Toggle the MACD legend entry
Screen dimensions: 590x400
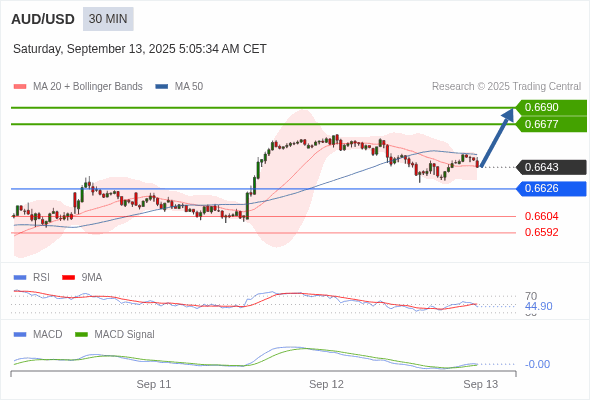tap(38, 334)
